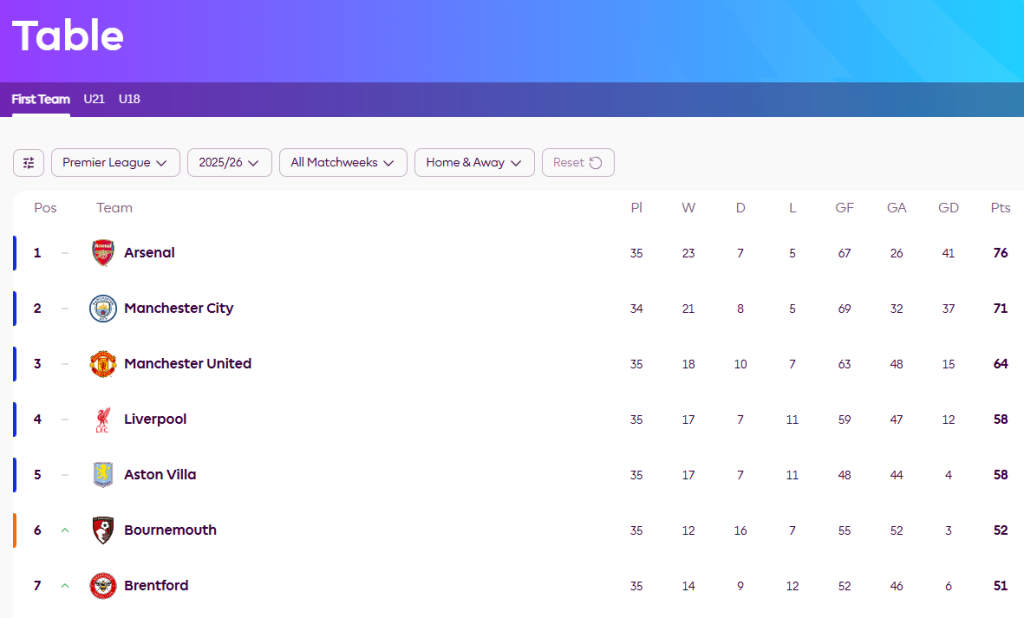Click Arsenal's goal difference 41
Image resolution: width=1024 pixels, height=618 pixels.
click(948, 253)
